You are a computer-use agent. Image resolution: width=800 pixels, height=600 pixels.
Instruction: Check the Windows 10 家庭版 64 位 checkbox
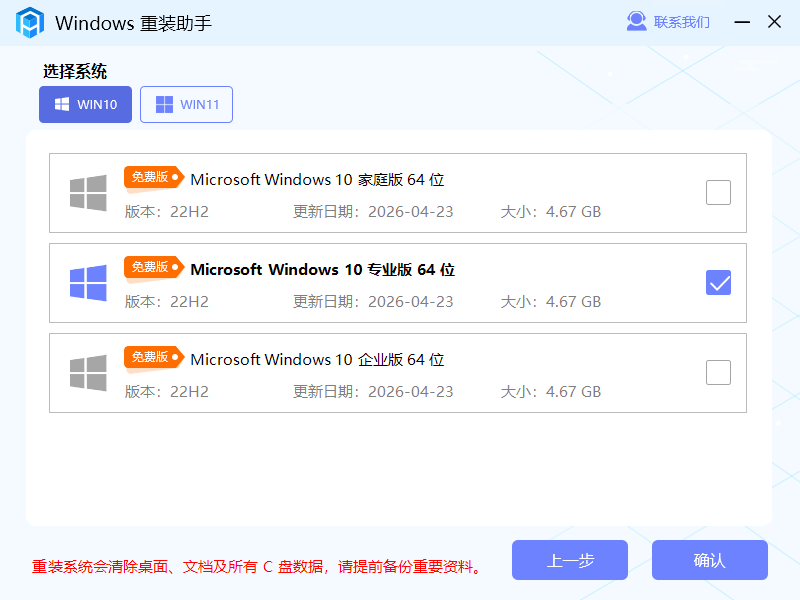click(718, 192)
